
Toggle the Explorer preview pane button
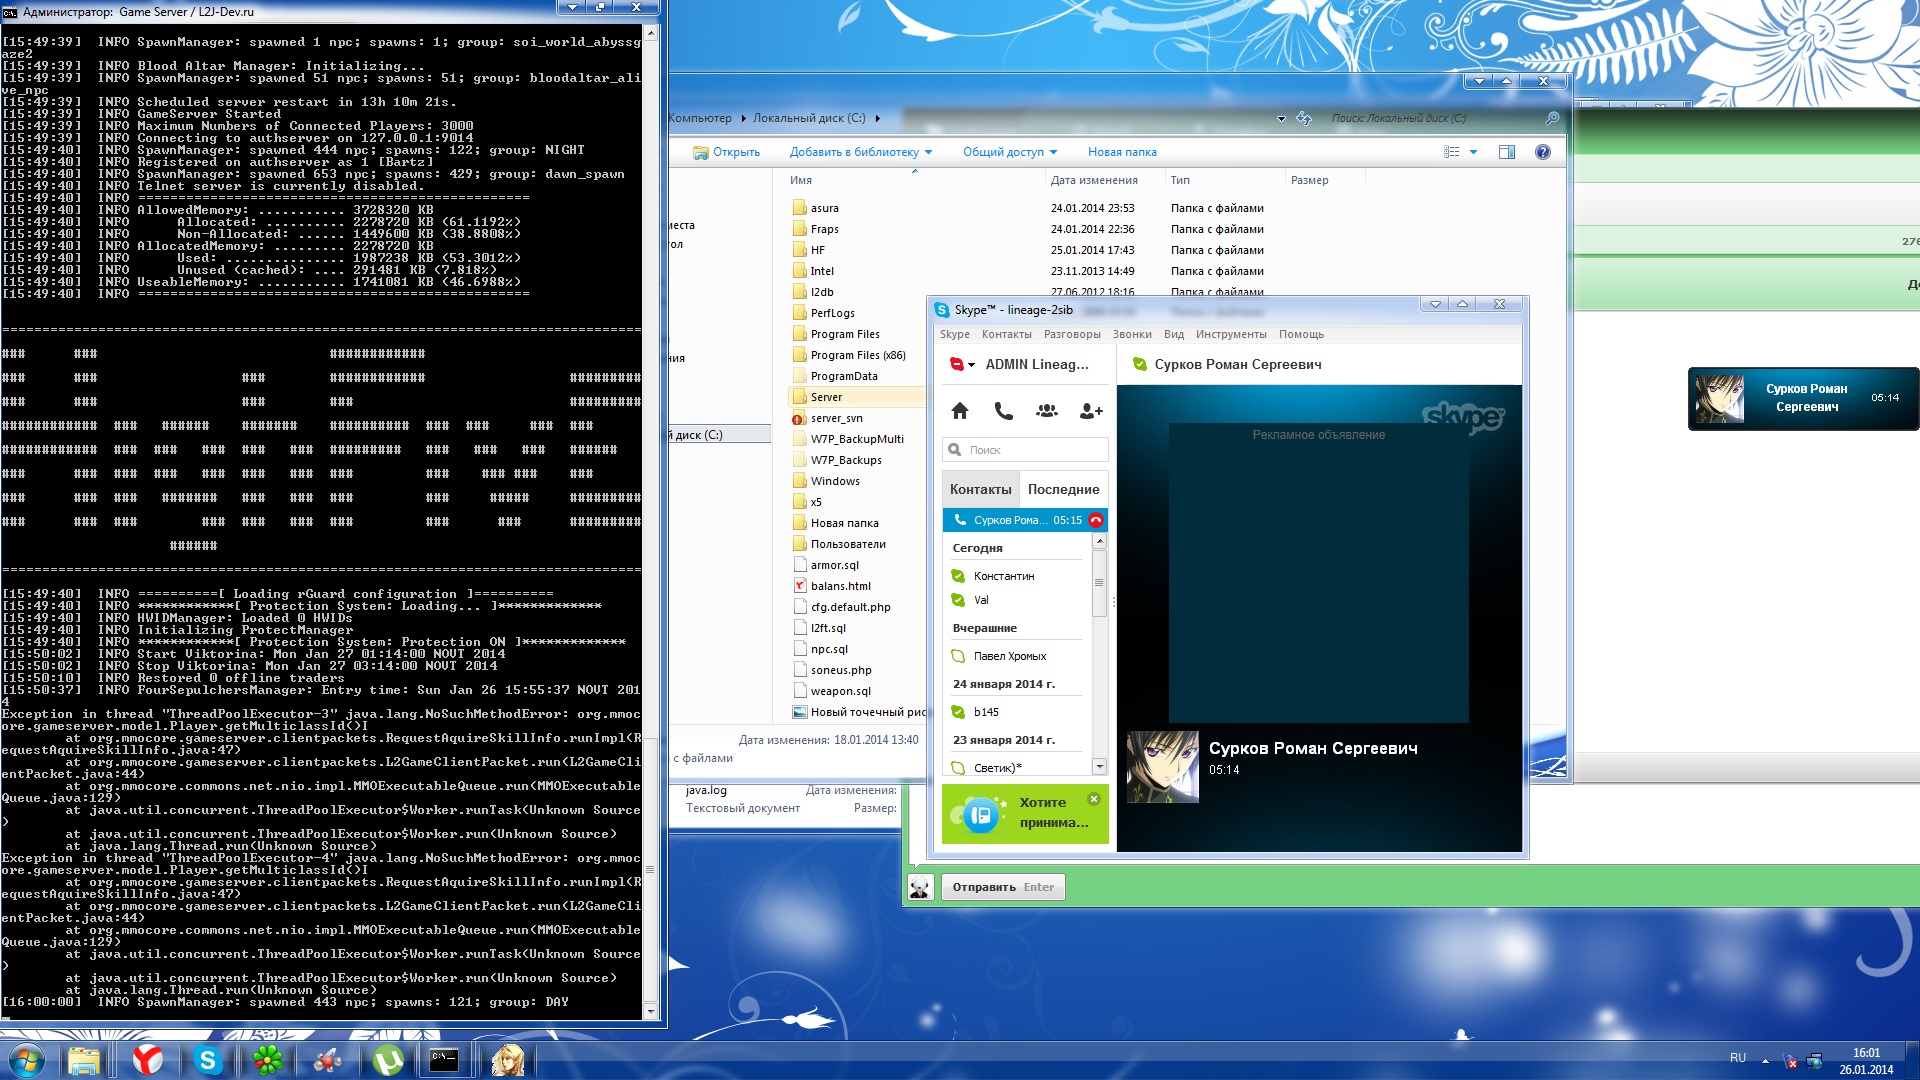(x=1507, y=152)
